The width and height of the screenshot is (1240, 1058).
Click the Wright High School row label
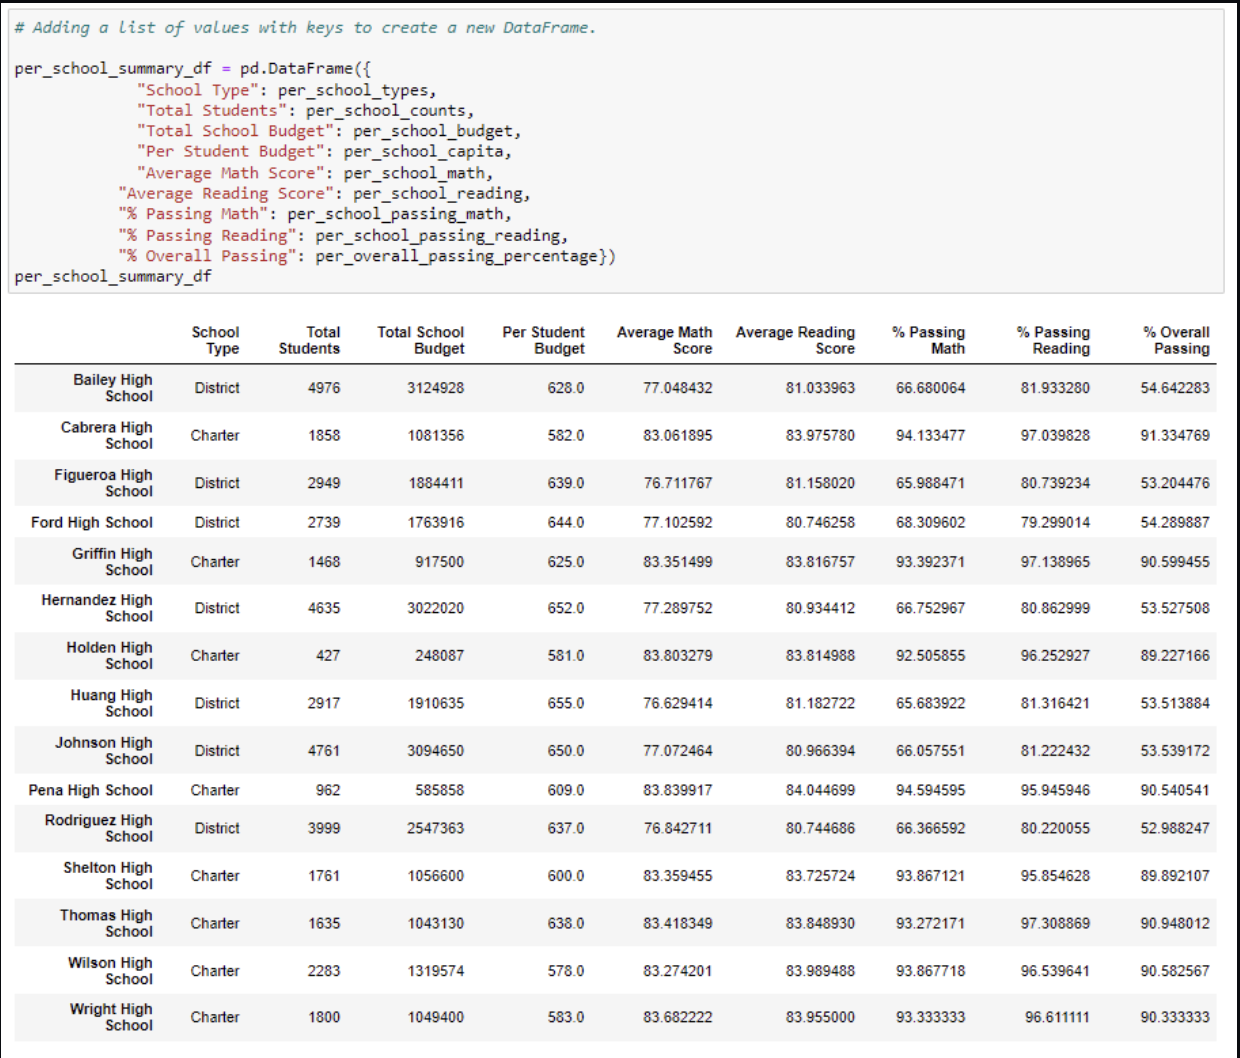110,1017
